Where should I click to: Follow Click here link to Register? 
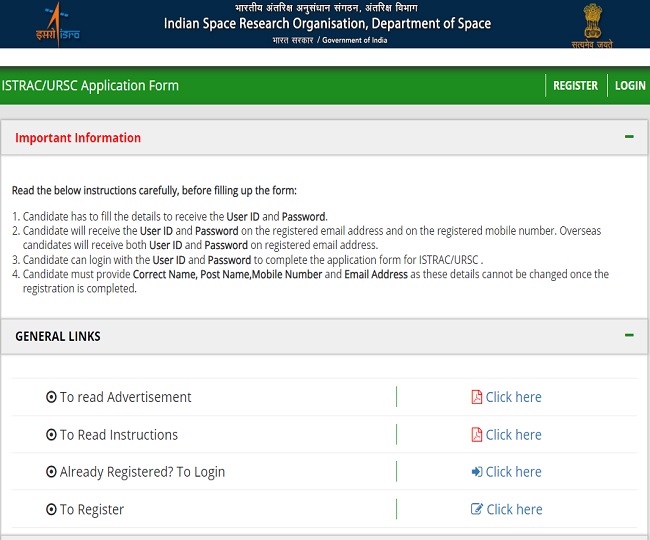point(513,509)
